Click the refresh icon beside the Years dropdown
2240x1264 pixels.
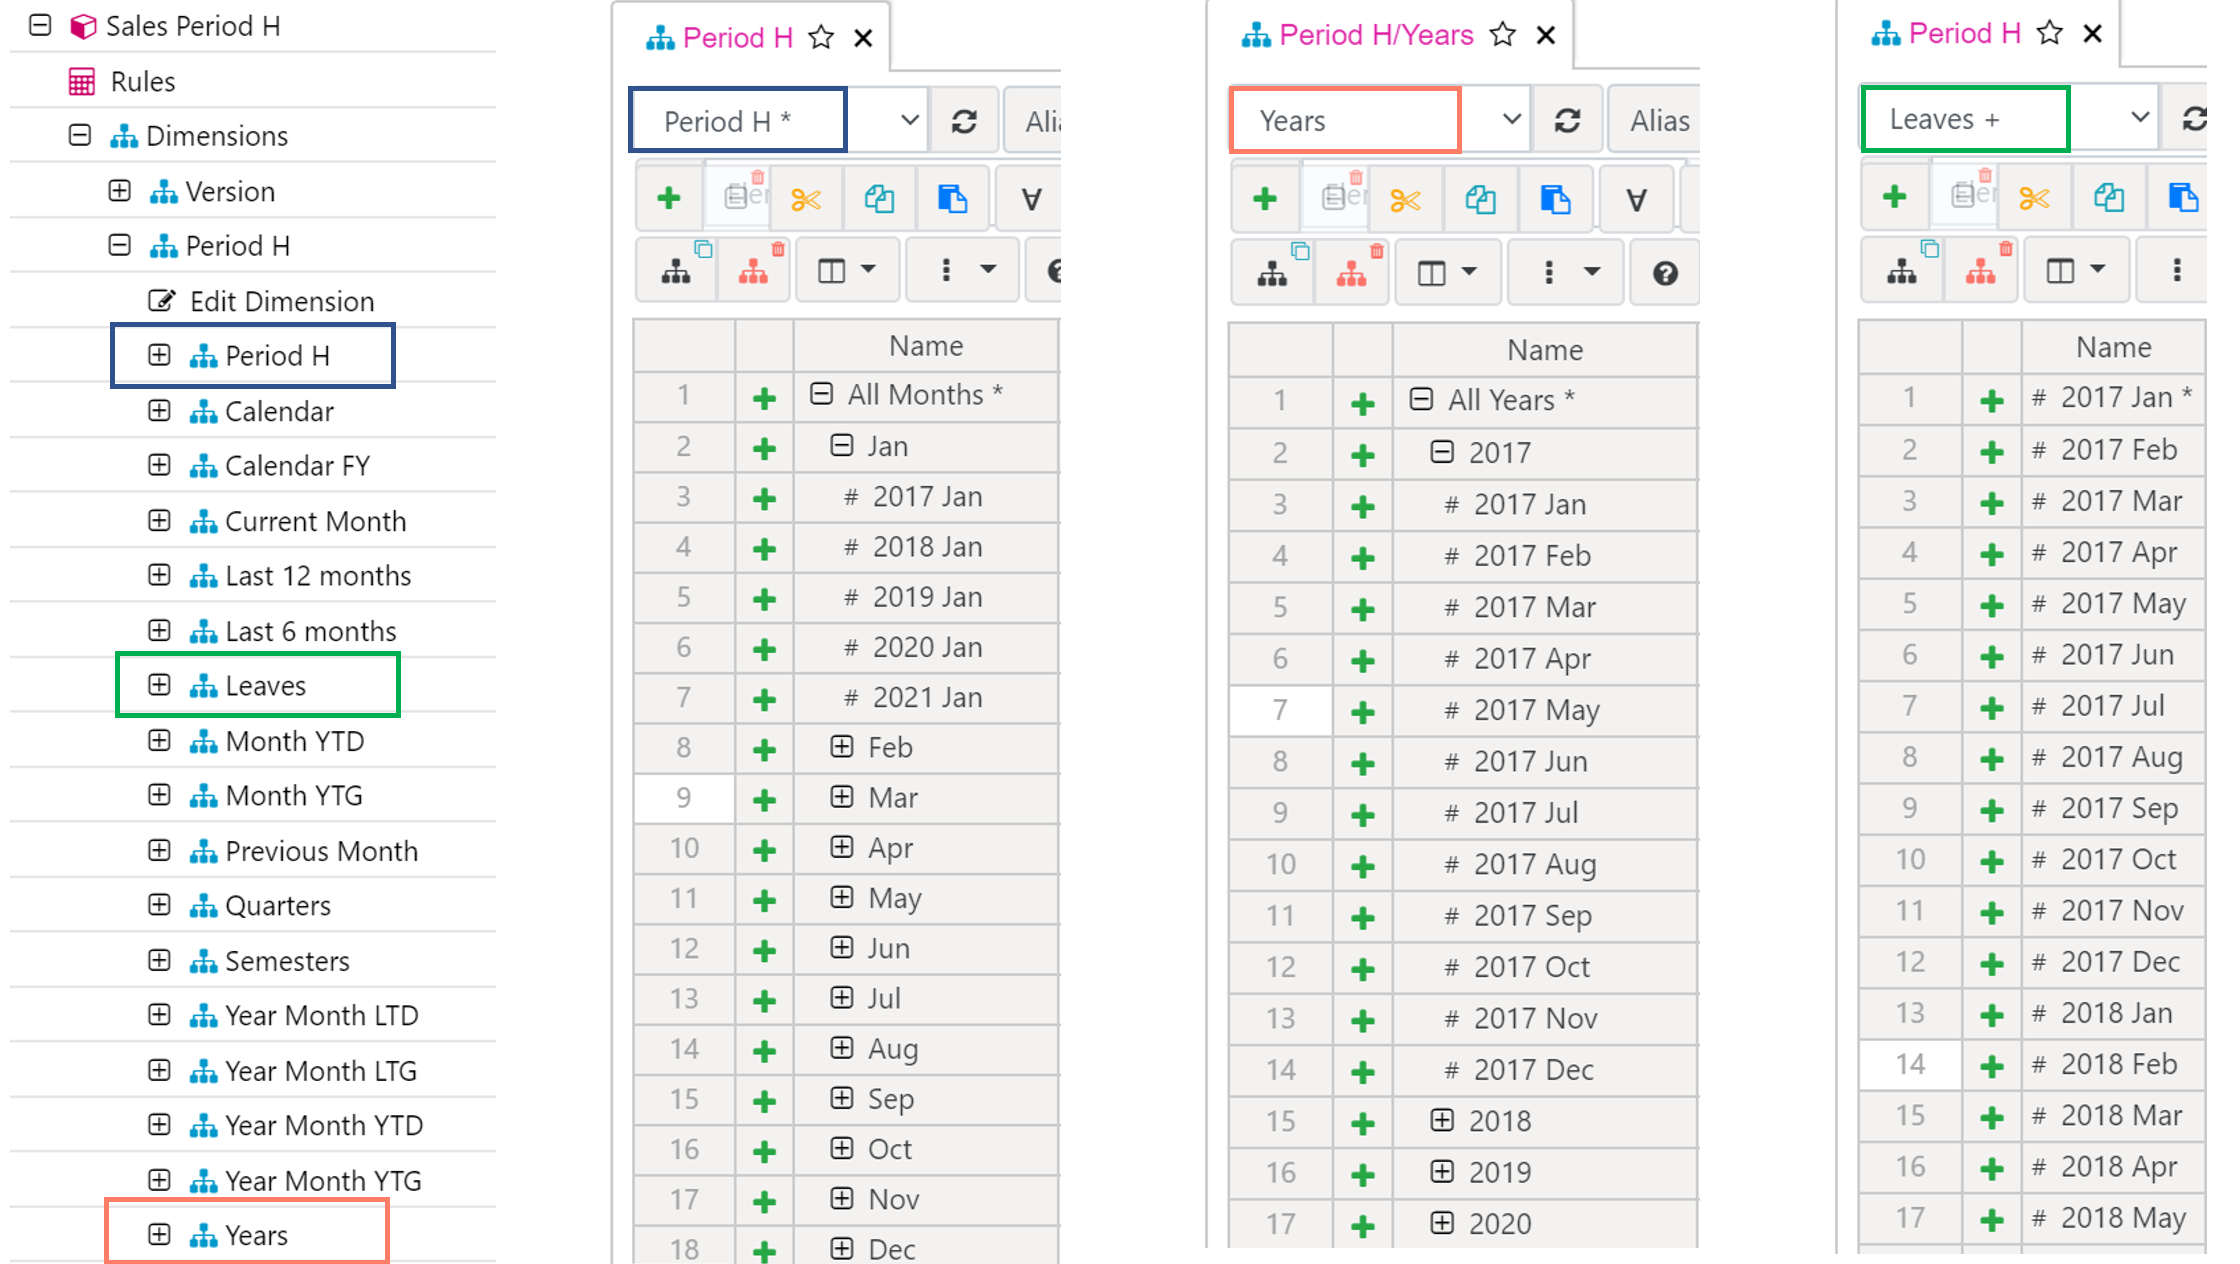pyautogui.click(x=1567, y=121)
